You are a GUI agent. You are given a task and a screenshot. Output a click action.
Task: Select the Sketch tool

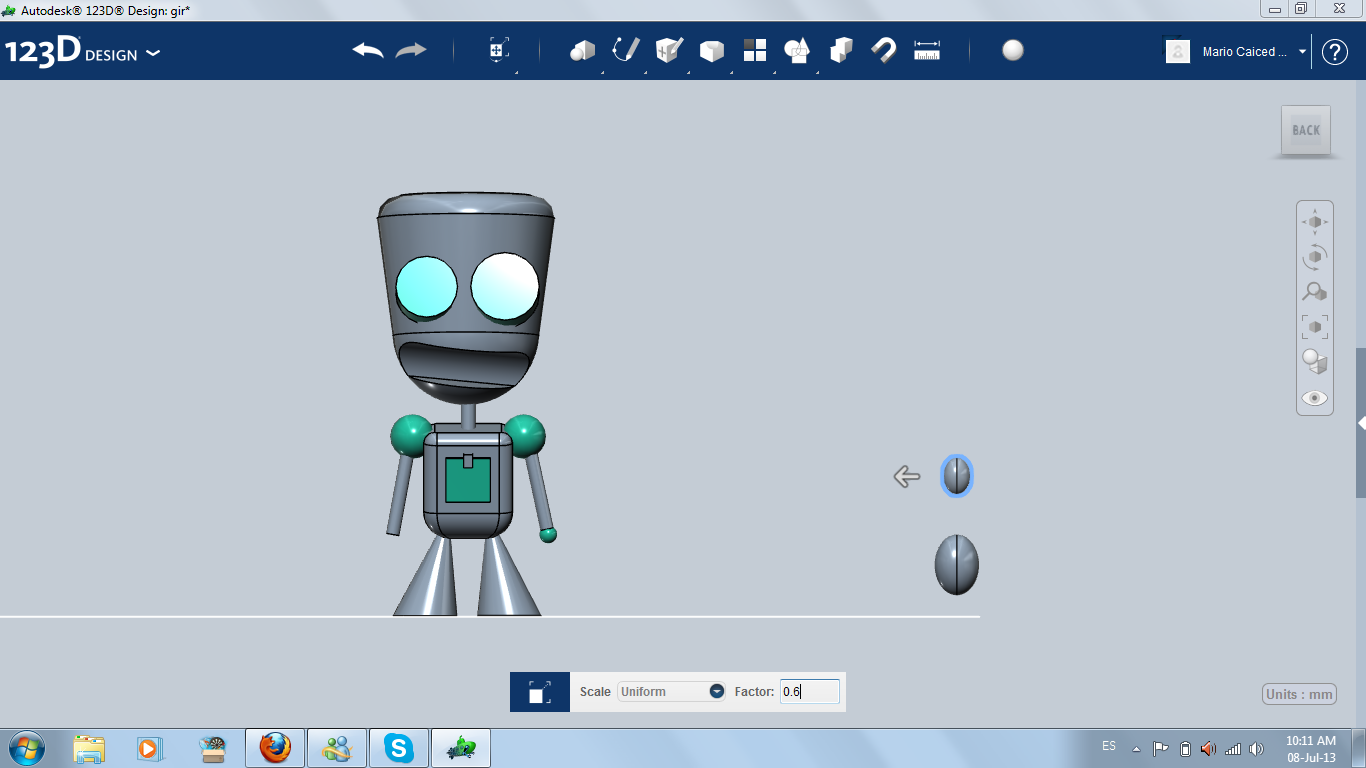click(626, 50)
